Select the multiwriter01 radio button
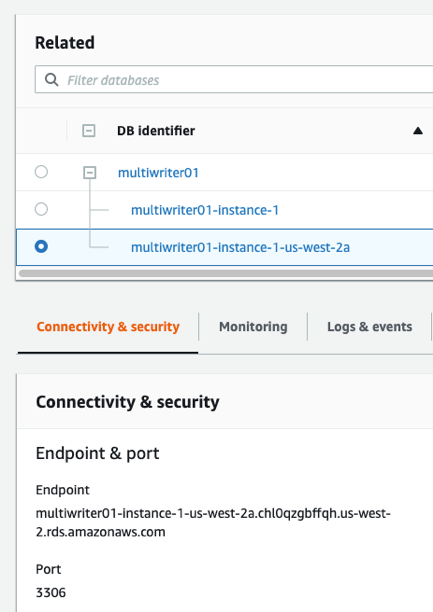Screen dimensions: 433x612 coord(41,172)
